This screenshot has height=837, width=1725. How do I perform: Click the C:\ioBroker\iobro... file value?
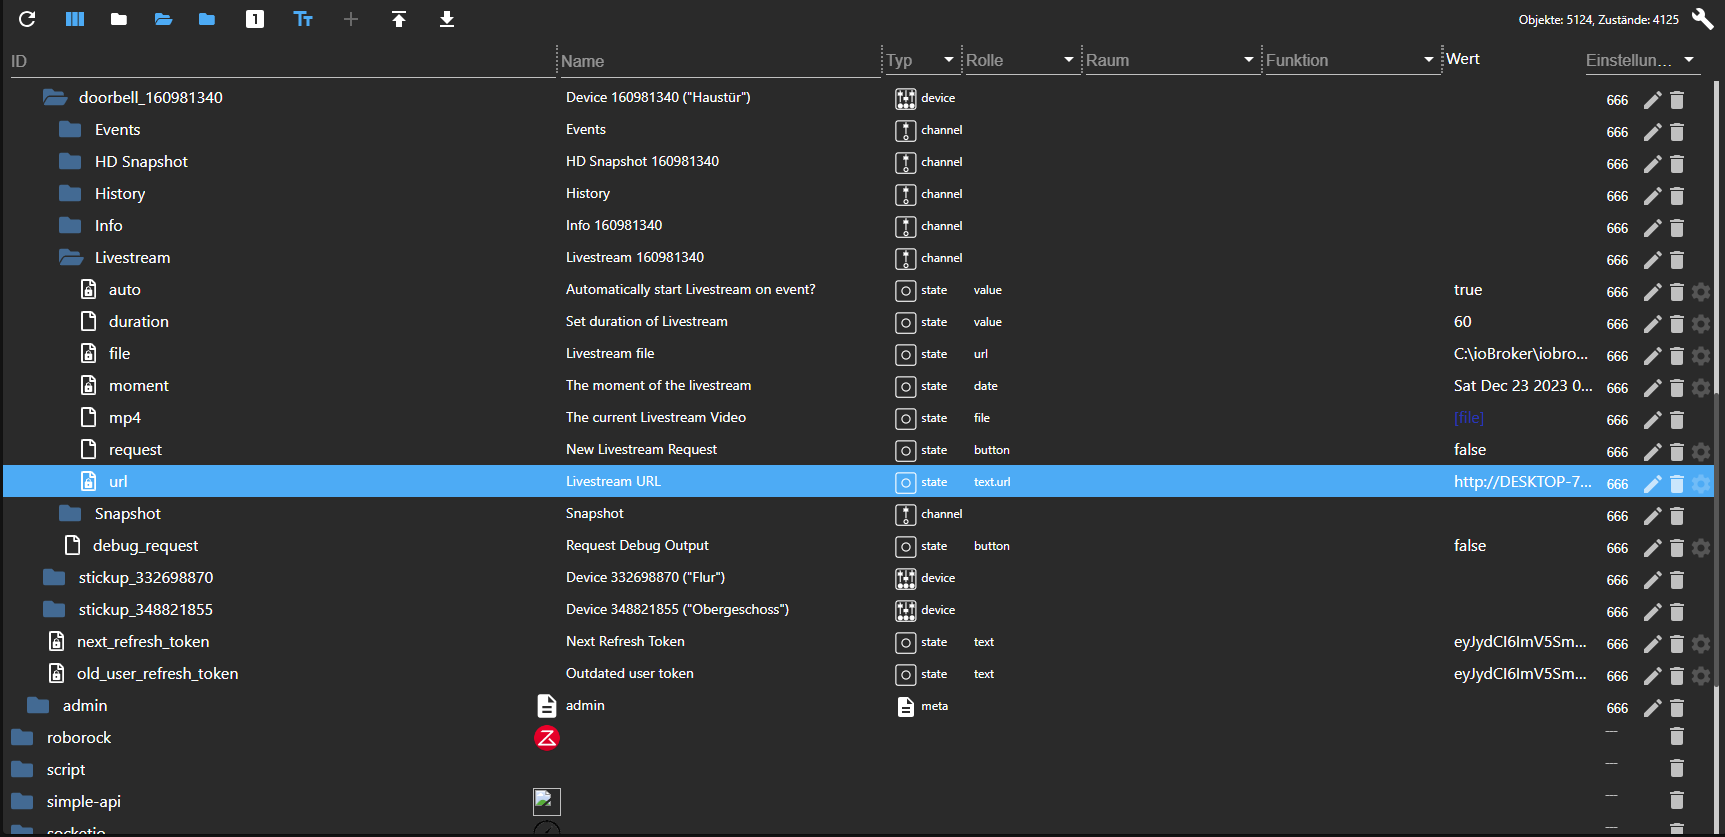1521,354
